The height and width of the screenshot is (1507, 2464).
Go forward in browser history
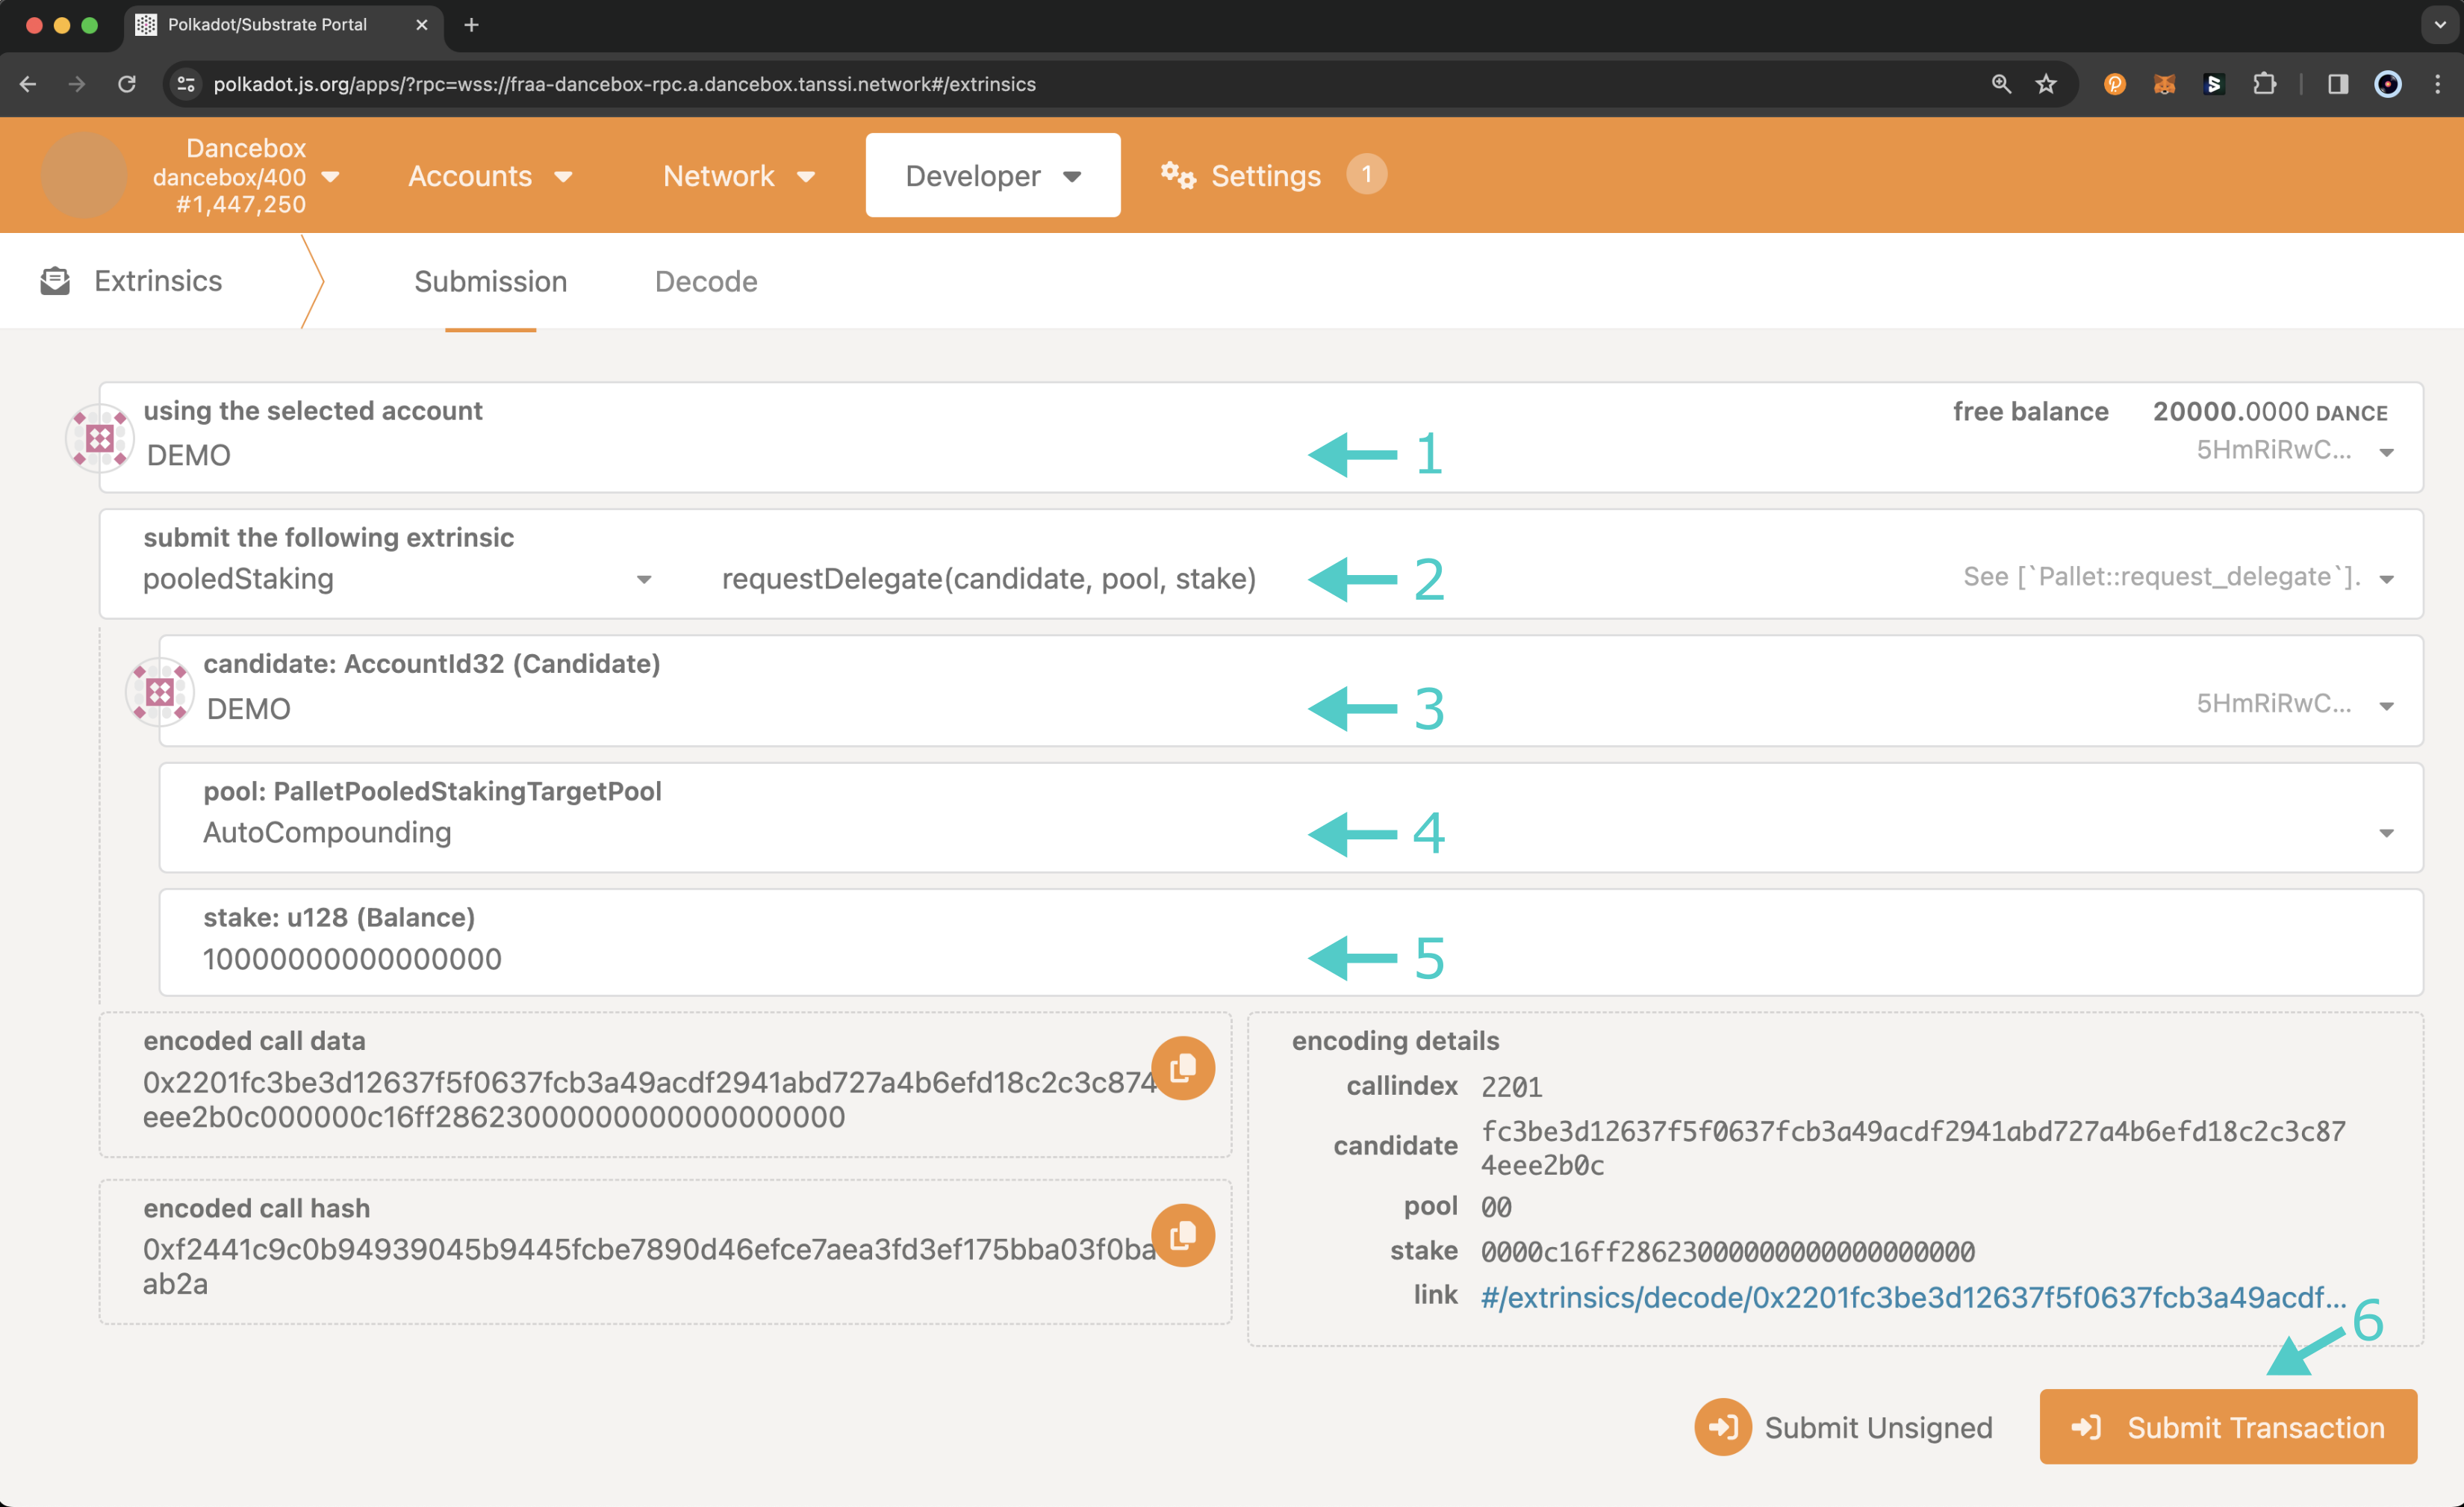click(77, 84)
